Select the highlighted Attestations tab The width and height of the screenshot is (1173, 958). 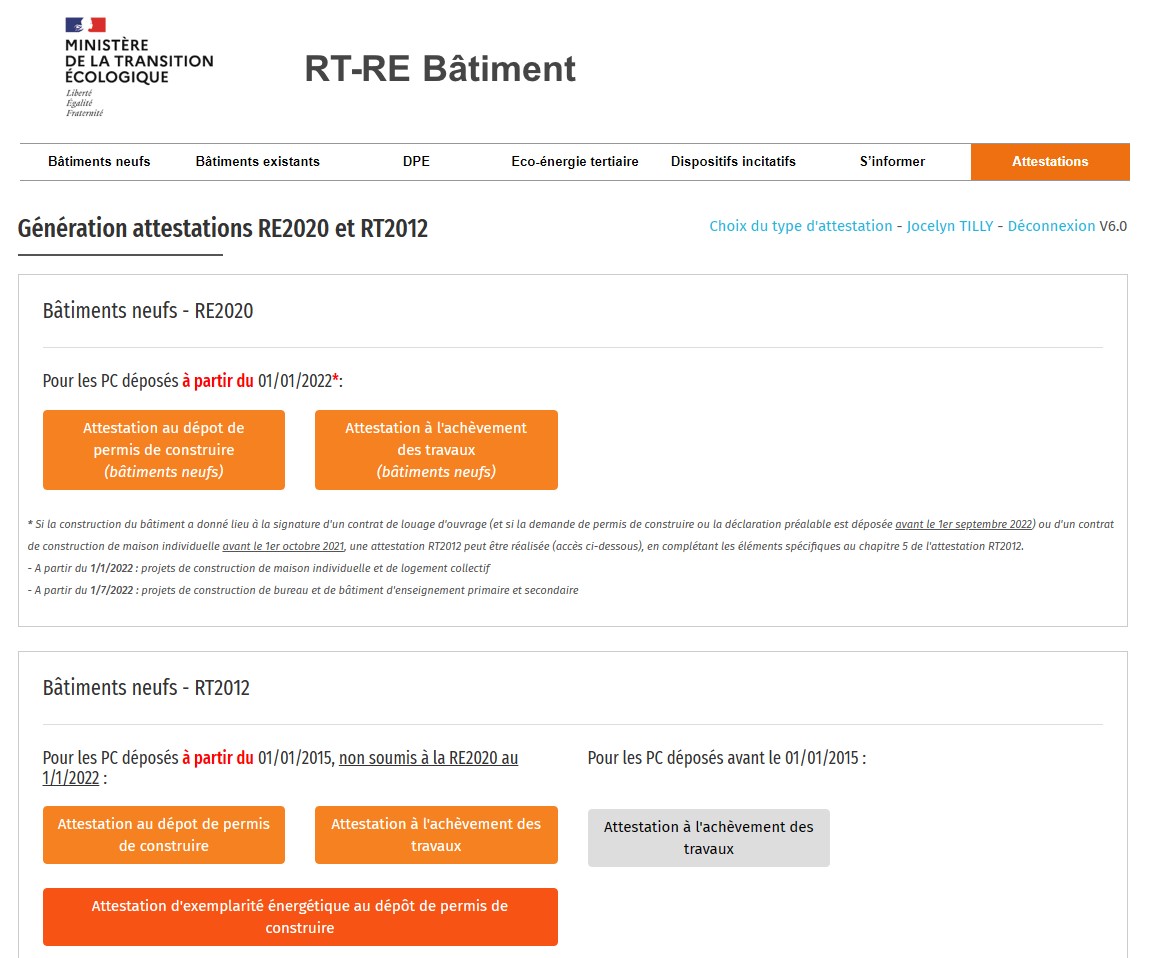pos(1050,161)
